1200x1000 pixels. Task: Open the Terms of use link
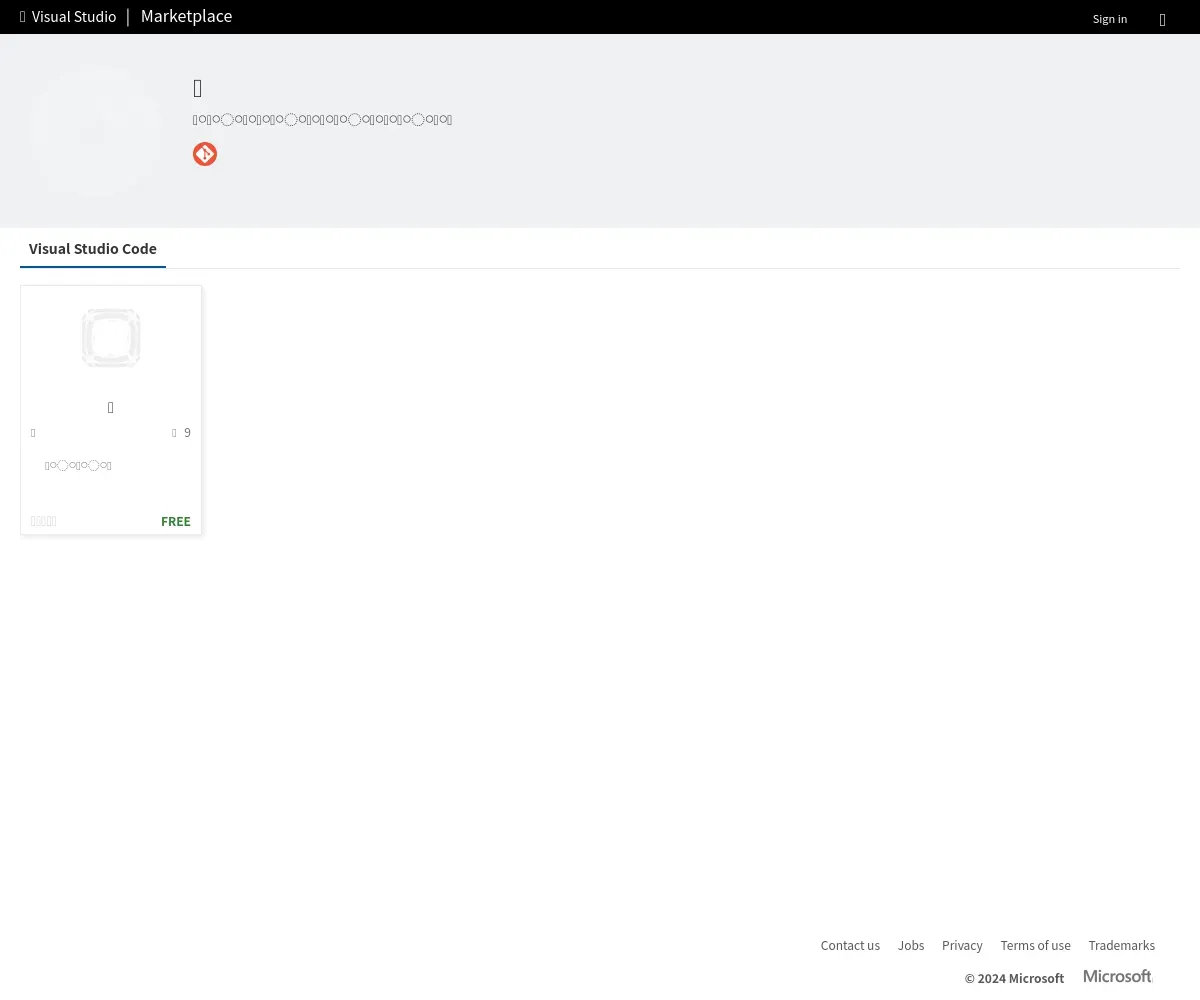(1035, 945)
